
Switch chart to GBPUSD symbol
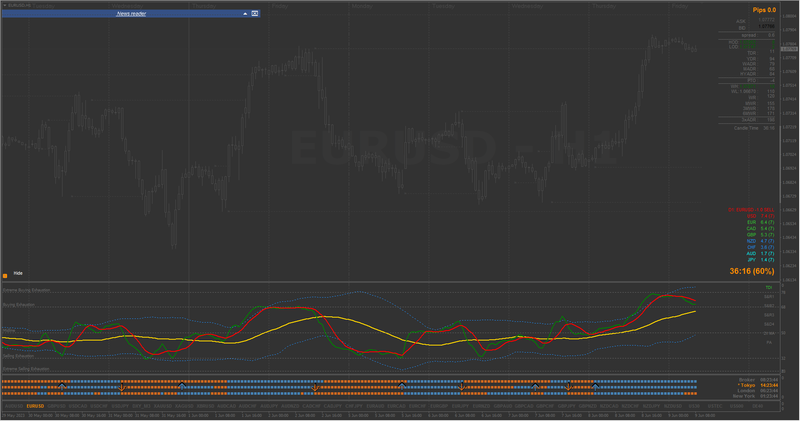57,406
